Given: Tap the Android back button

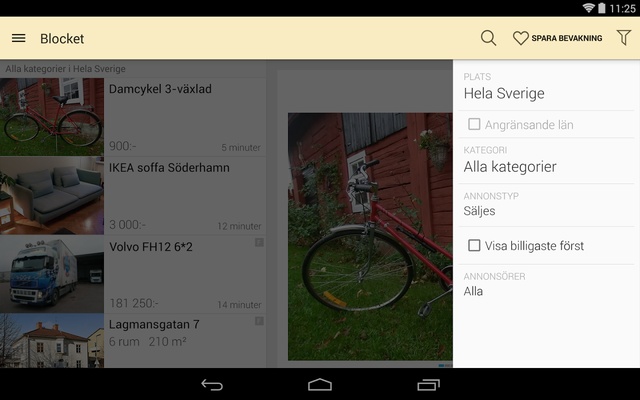Looking at the screenshot, I should click(212, 384).
